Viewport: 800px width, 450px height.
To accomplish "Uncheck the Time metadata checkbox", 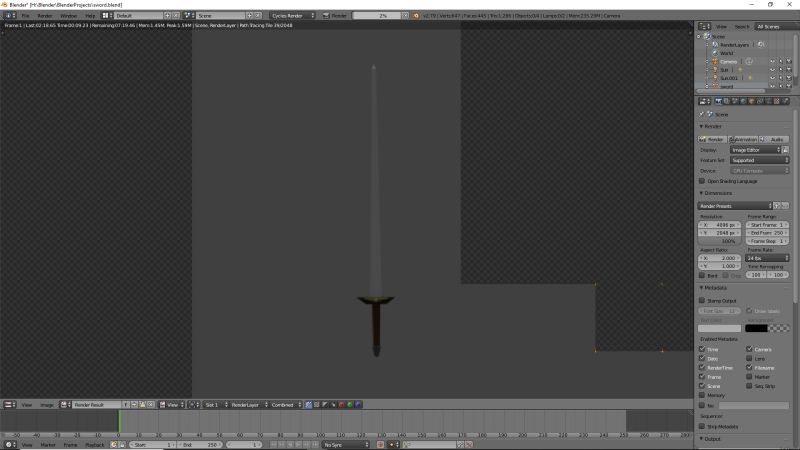I will [702, 349].
